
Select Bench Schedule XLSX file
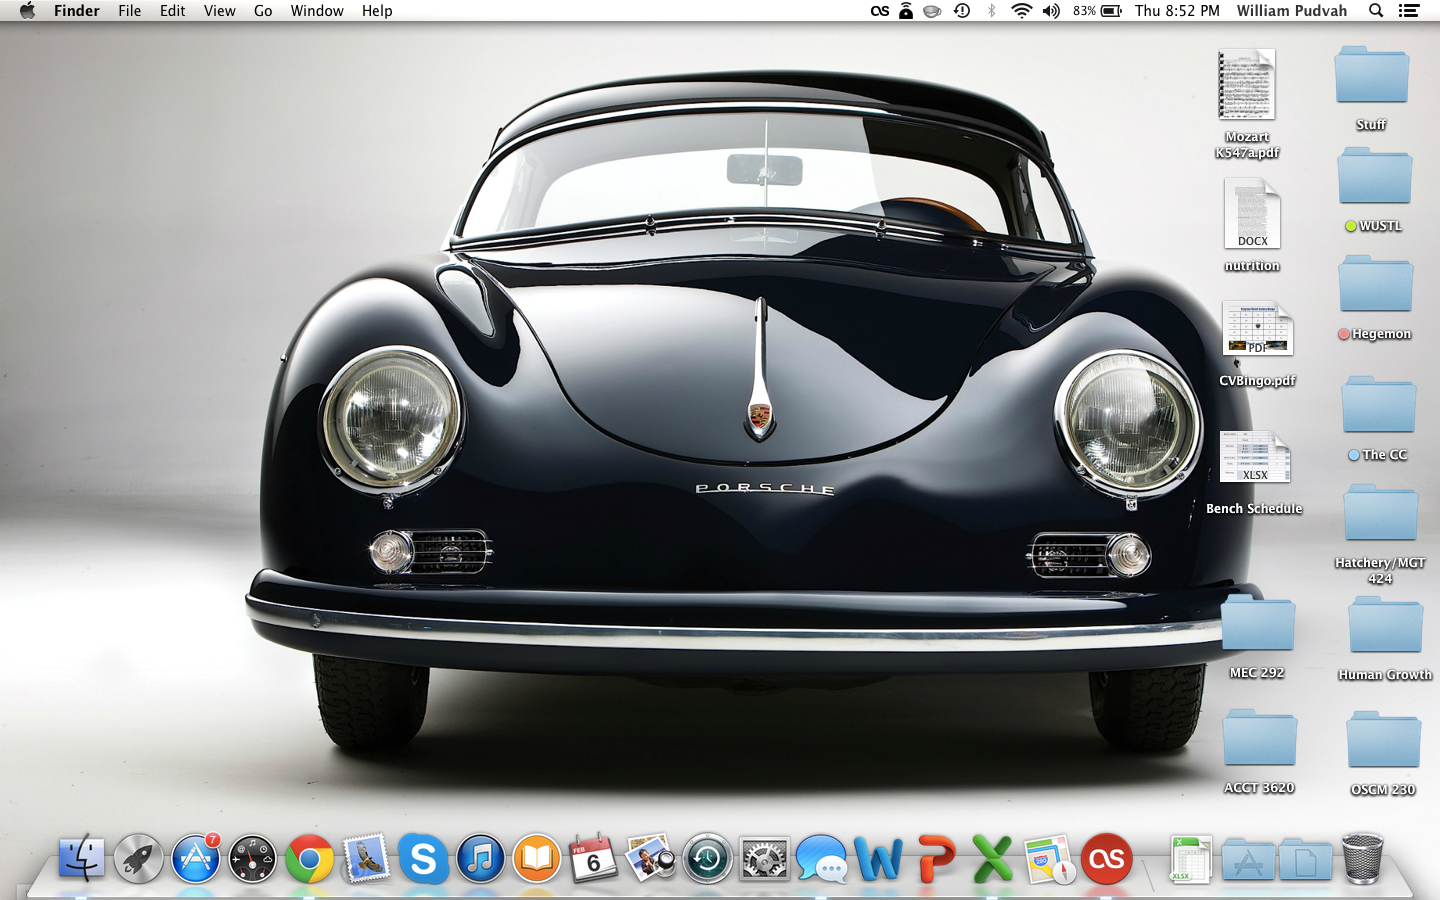1255,458
